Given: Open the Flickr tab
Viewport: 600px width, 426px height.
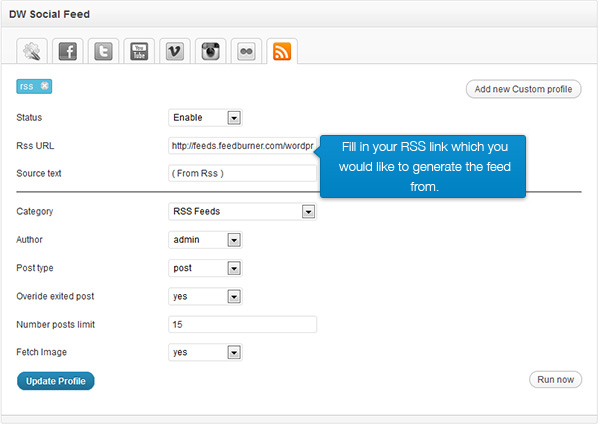Looking at the screenshot, I should click(x=246, y=51).
